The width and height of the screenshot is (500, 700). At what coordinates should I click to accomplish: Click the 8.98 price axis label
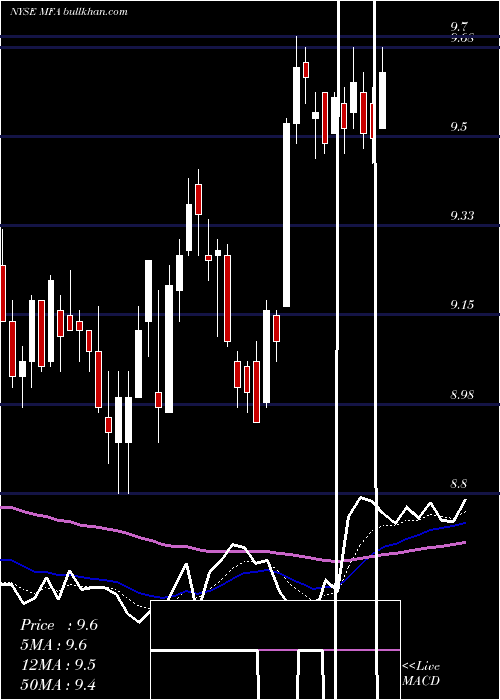pyautogui.click(x=462, y=395)
